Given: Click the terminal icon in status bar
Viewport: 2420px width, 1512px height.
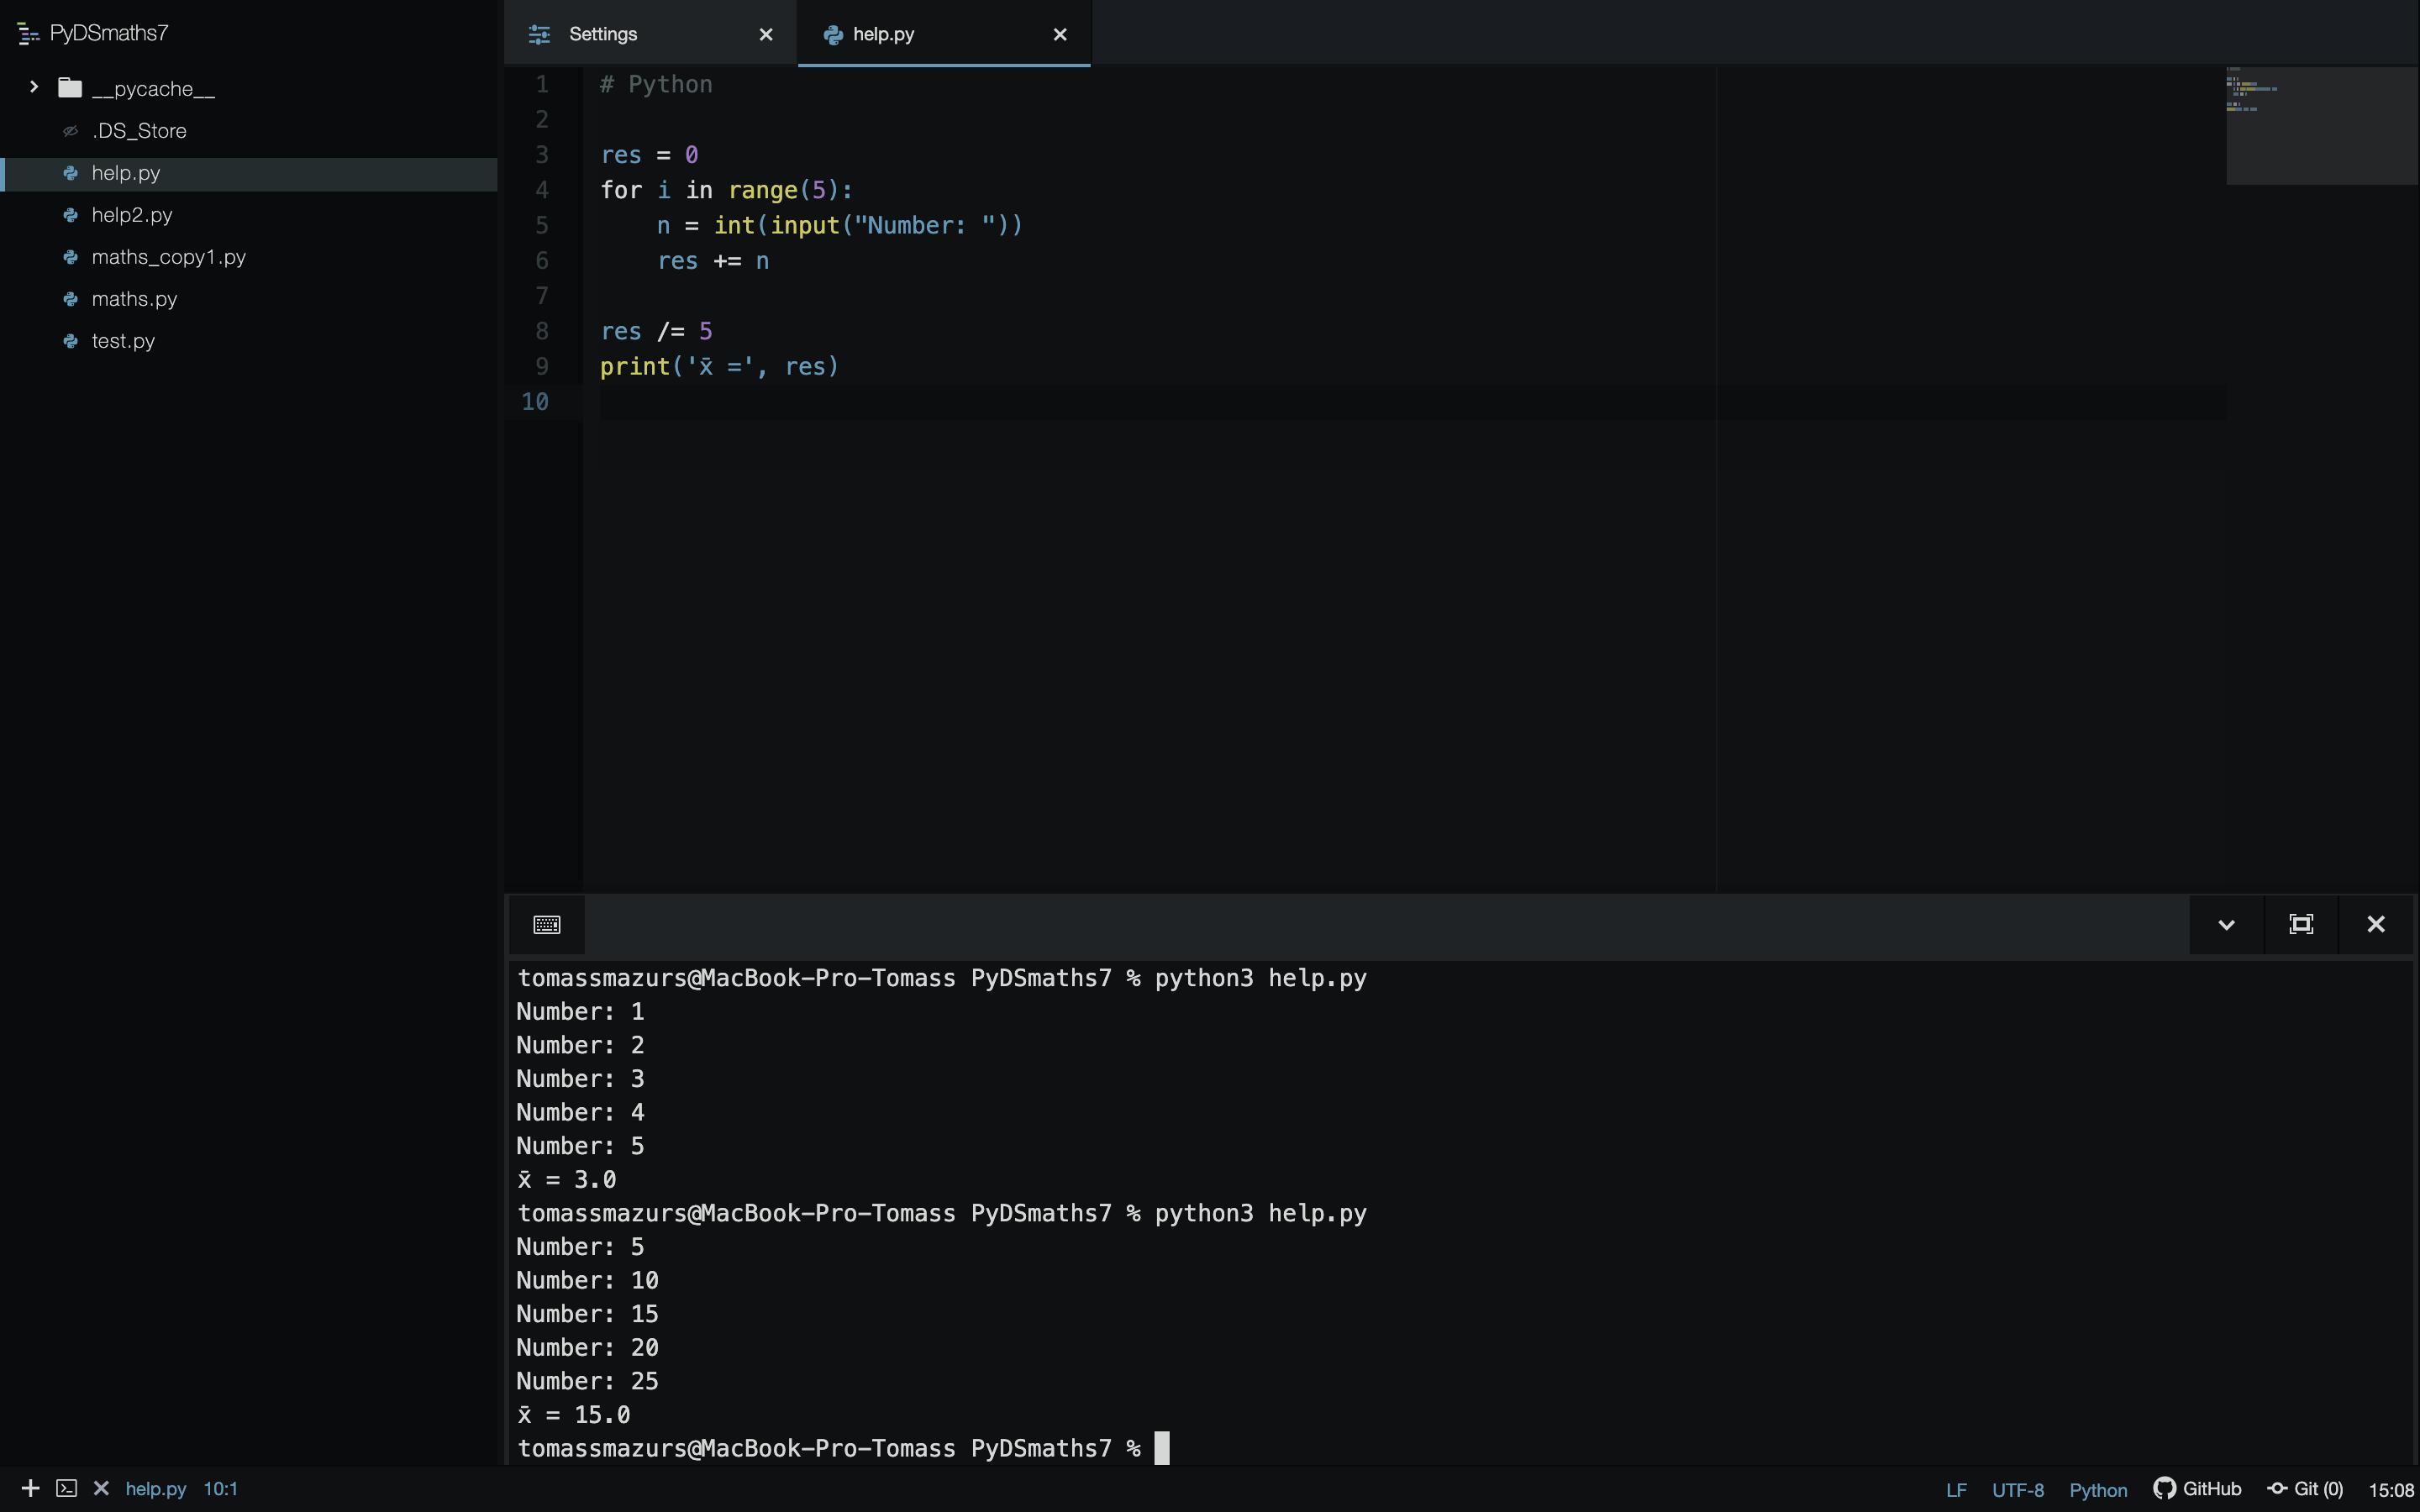Looking at the screenshot, I should [x=66, y=1488].
